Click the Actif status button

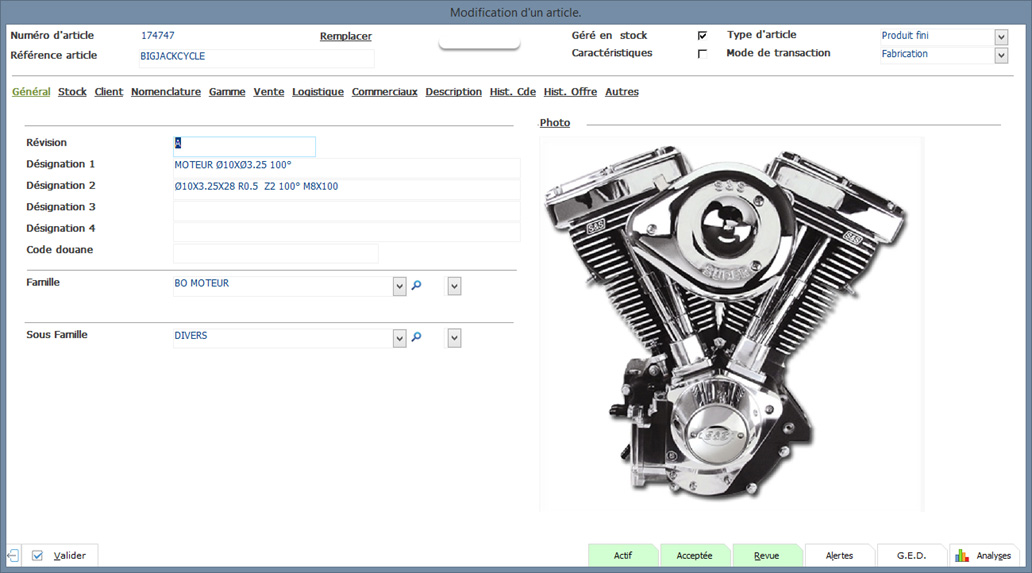pyautogui.click(x=623, y=555)
